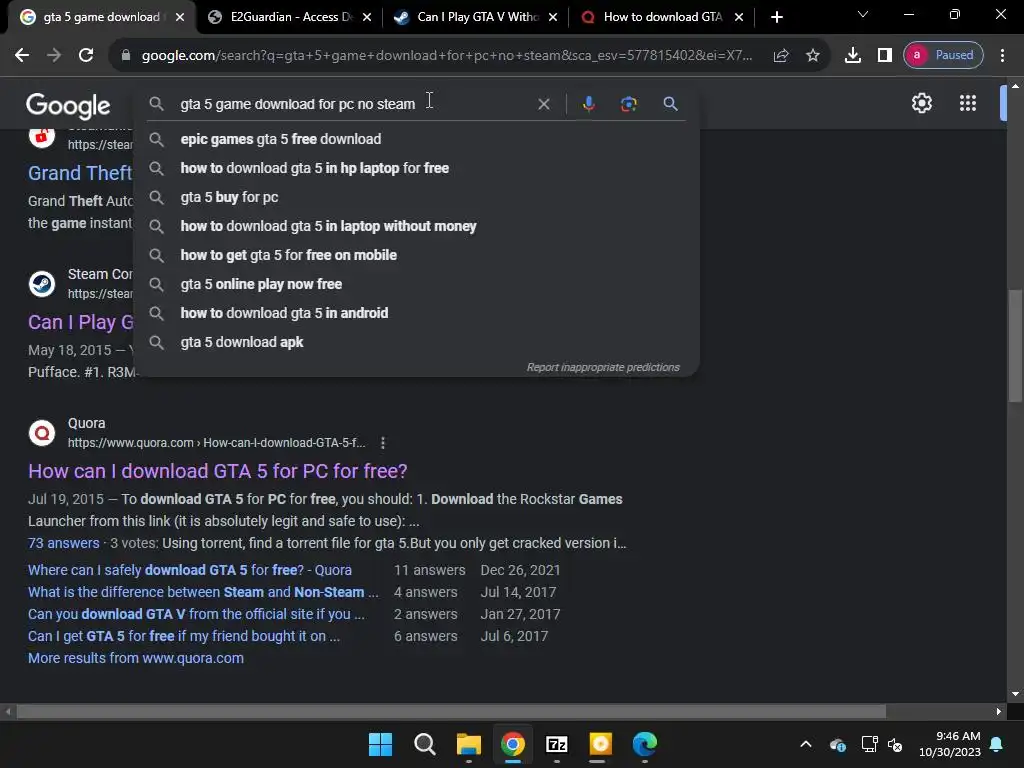Choose suggestion gta 5 free on mobile
Viewport: 1024px width, 768px height.
(416, 255)
